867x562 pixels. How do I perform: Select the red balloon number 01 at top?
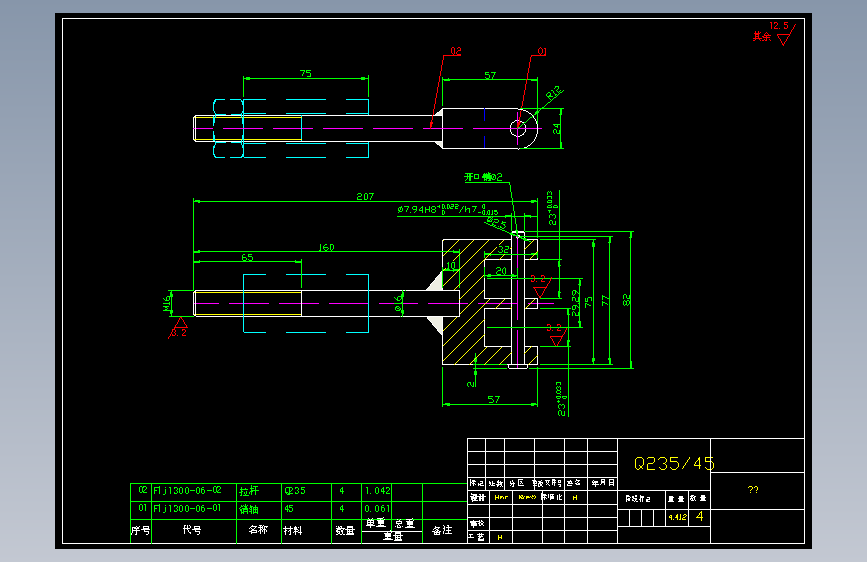pos(542,51)
